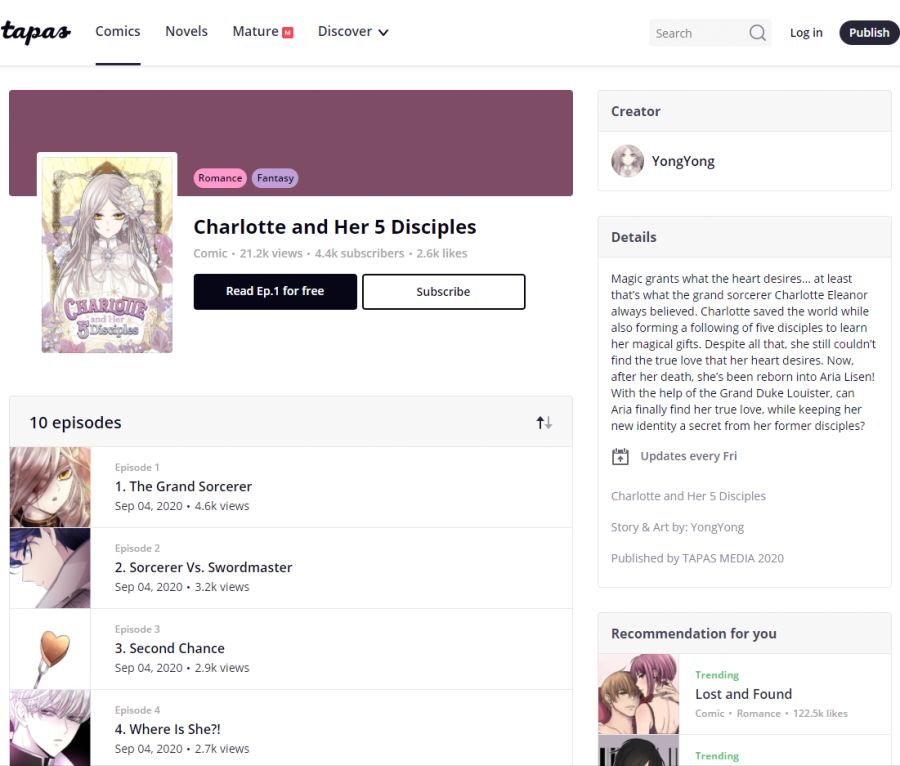Click 'Updates every Fri' text
The image size is (900, 766).
point(688,456)
